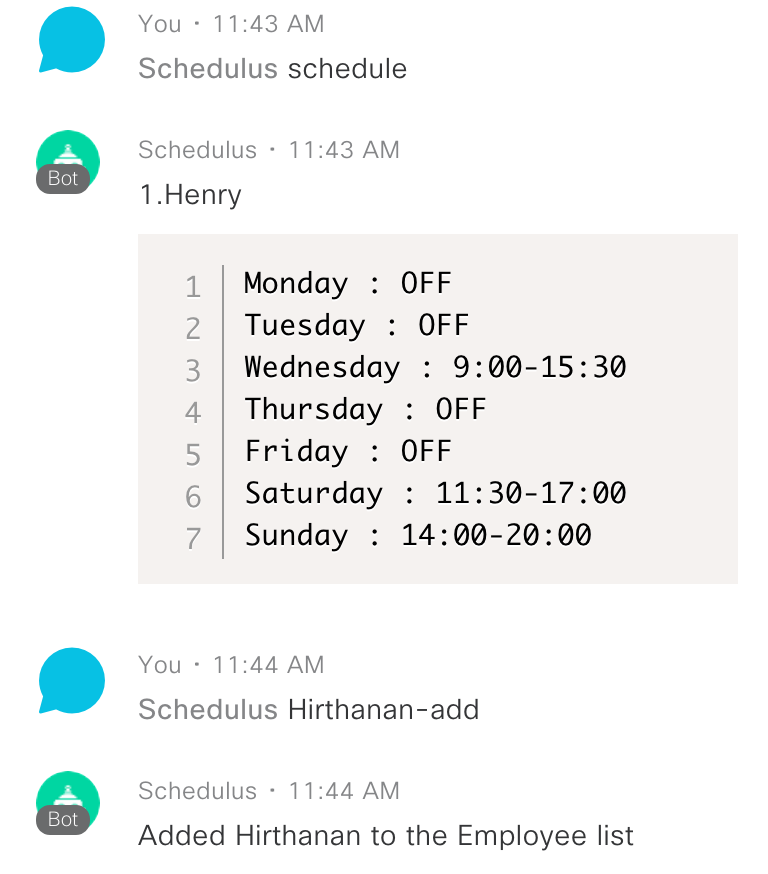Select the '1.Henry' message text
Image resolution: width=768 pixels, height=874 pixels.
click(190, 195)
